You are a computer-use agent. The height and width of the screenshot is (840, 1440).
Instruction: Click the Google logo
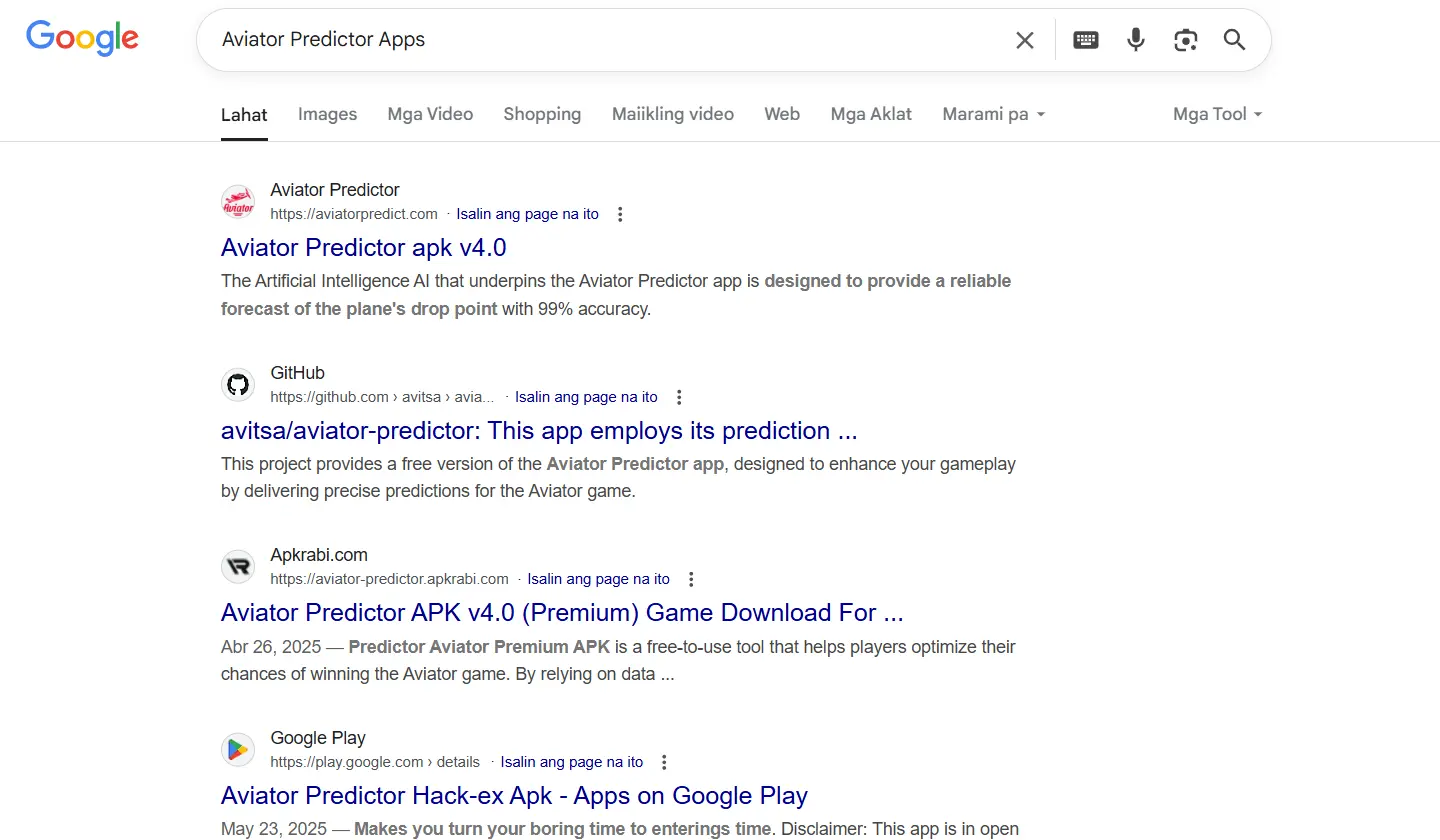[x=82, y=38]
